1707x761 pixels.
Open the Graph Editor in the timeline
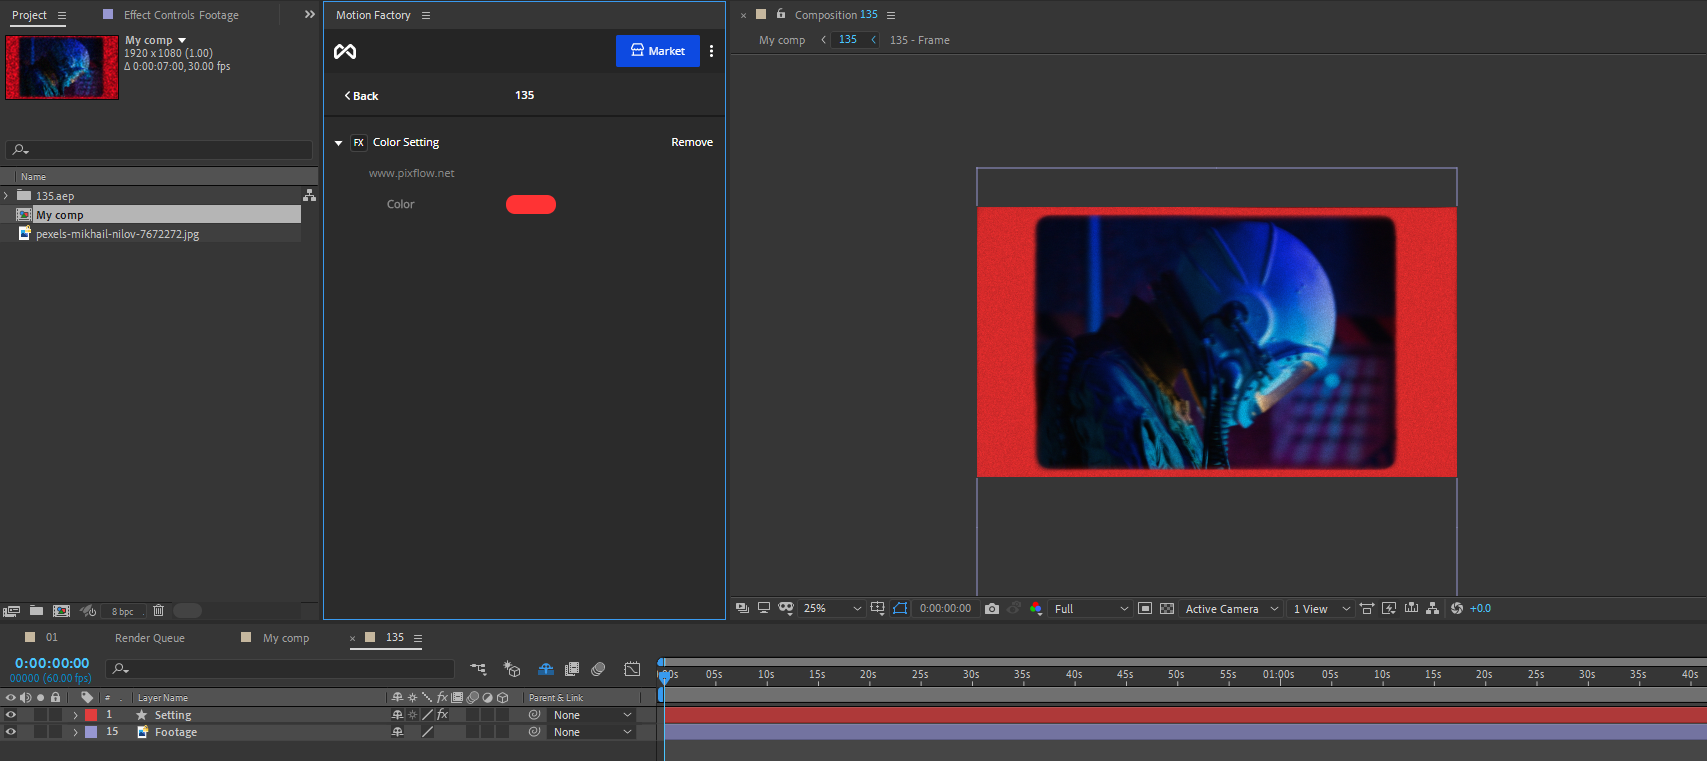pyautogui.click(x=632, y=669)
